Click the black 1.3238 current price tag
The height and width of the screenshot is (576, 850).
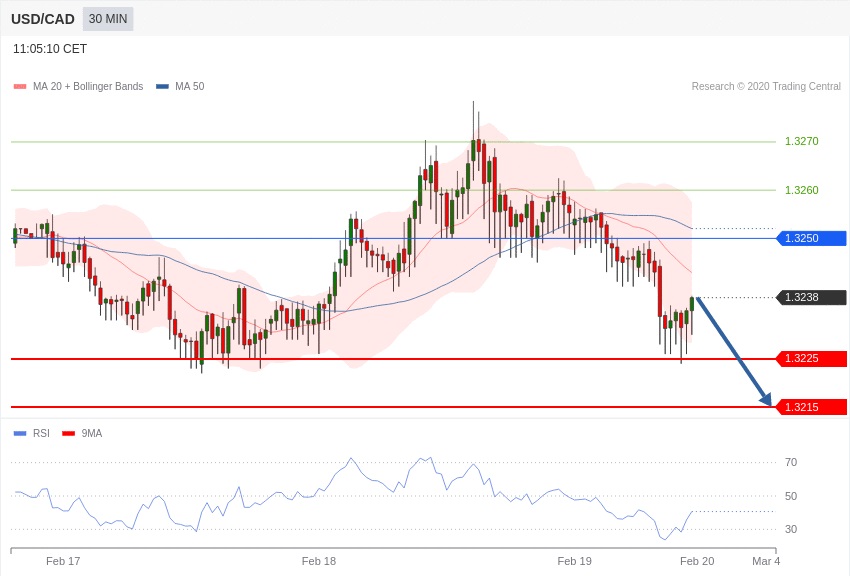(x=811, y=297)
